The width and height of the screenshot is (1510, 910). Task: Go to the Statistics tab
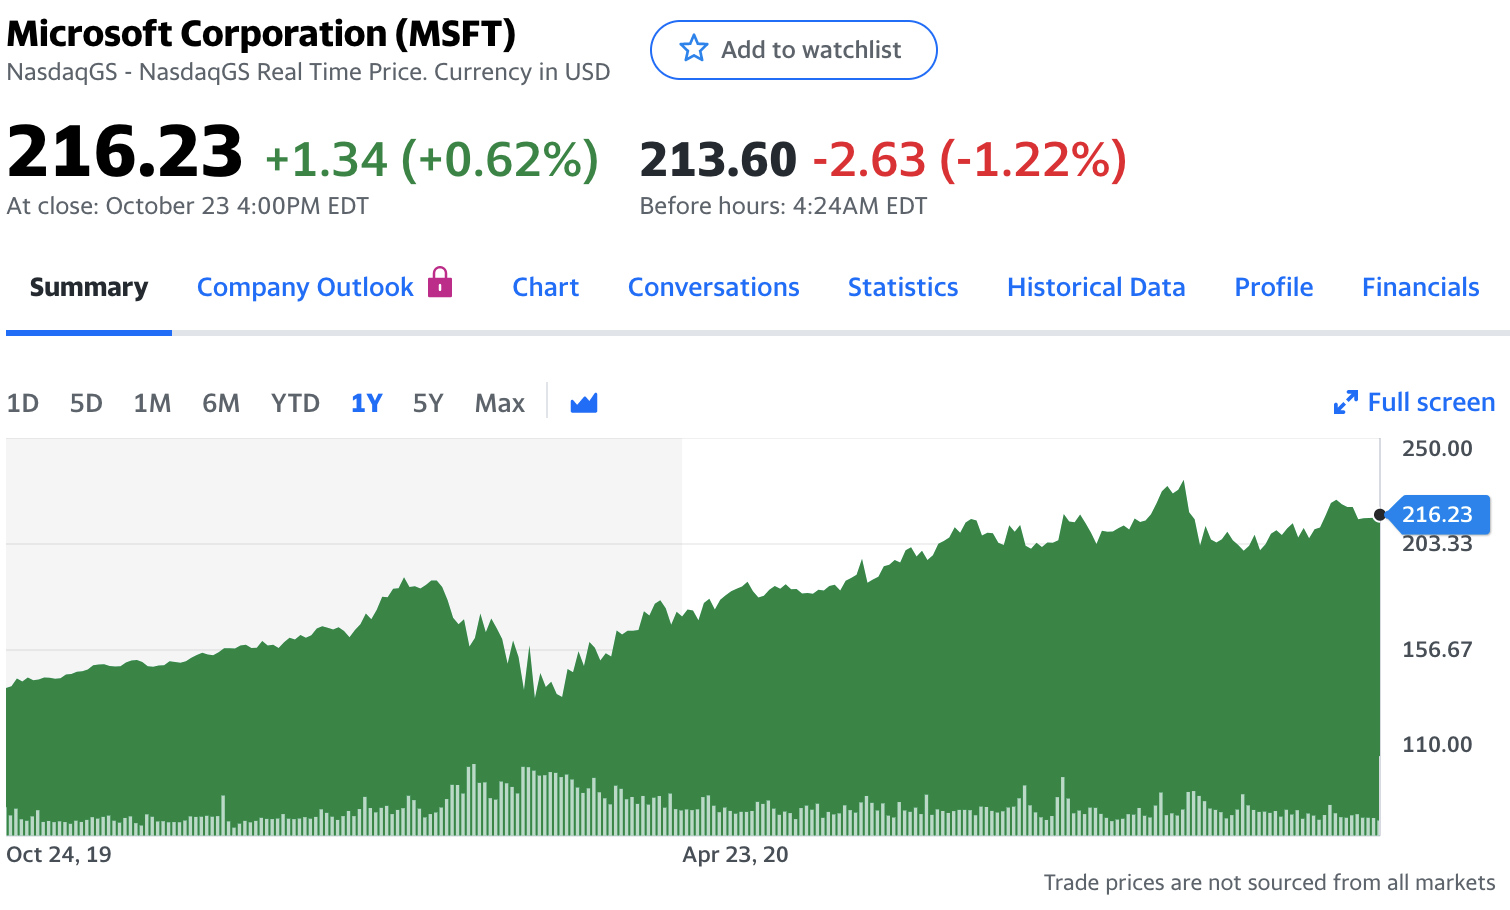(903, 288)
